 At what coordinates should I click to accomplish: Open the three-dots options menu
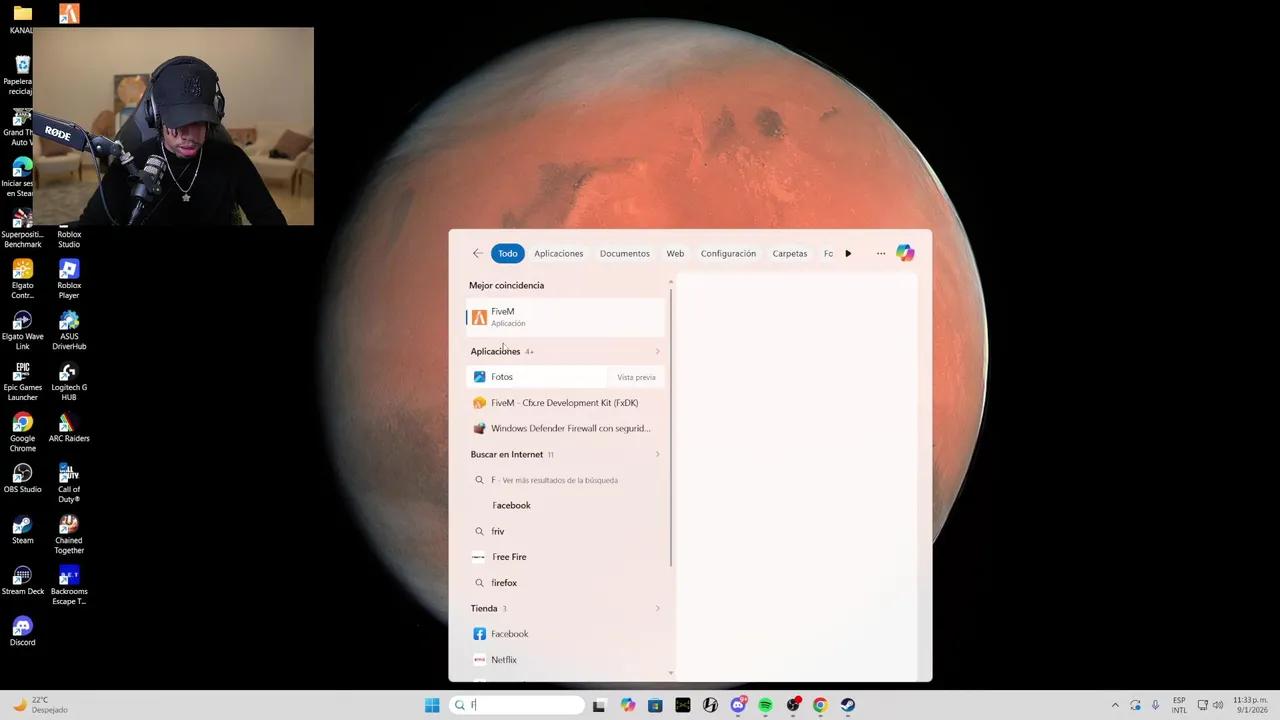(x=881, y=253)
